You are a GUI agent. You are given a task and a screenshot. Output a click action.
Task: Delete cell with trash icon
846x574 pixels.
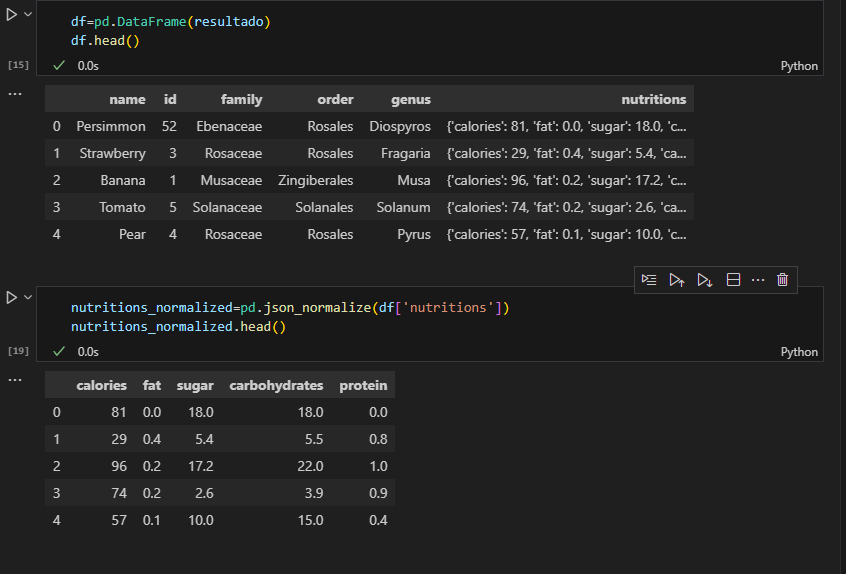coord(782,279)
